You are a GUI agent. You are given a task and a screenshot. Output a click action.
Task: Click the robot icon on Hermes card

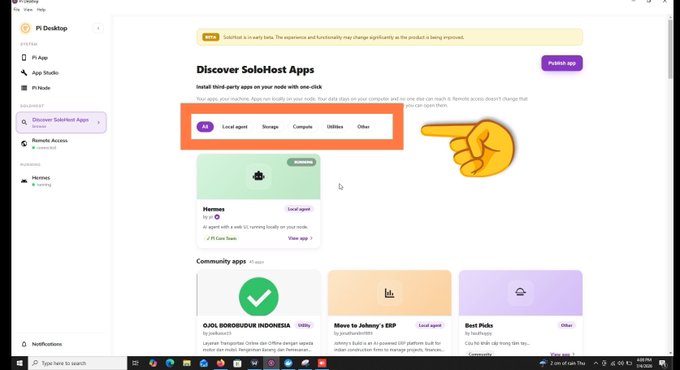coord(258,176)
